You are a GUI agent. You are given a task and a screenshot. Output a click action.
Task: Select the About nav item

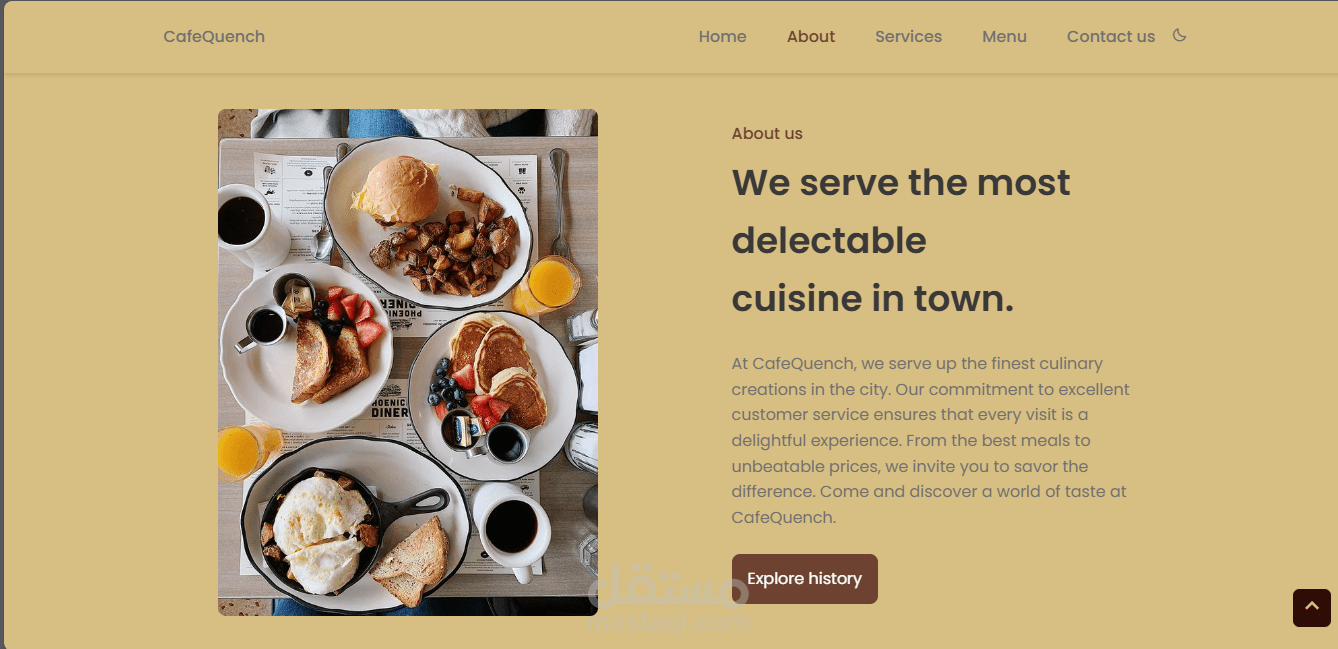click(x=811, y=37)
